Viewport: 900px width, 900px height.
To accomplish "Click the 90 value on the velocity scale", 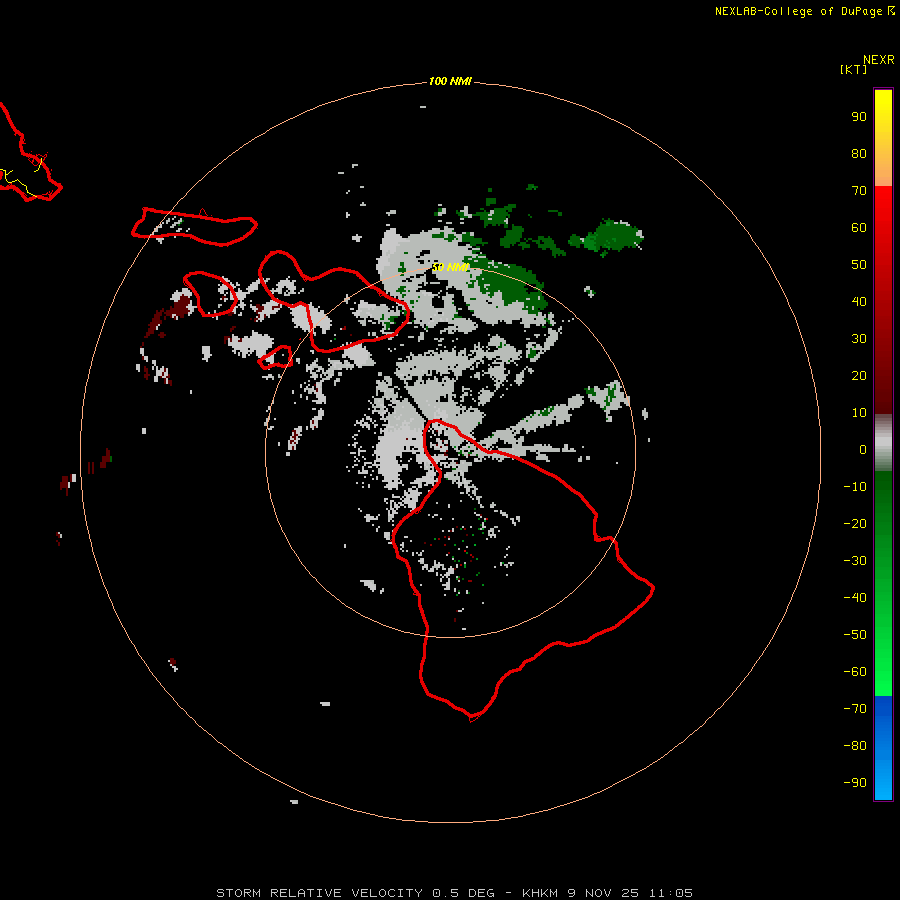I will [x=859, y=117].
